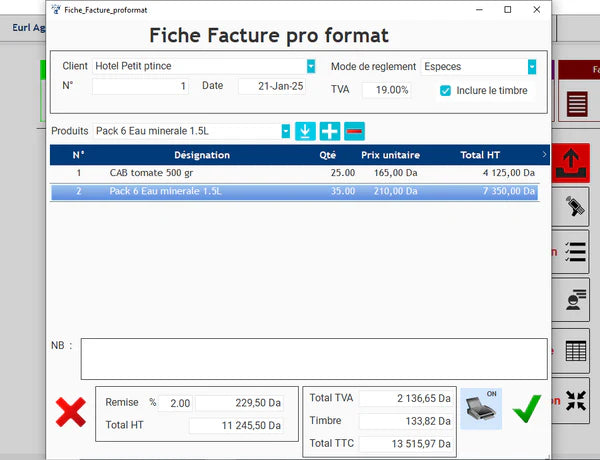Click the TVA 19.00% field
Viewport: 600px width, 460px height.
click(x=386, y=90)
